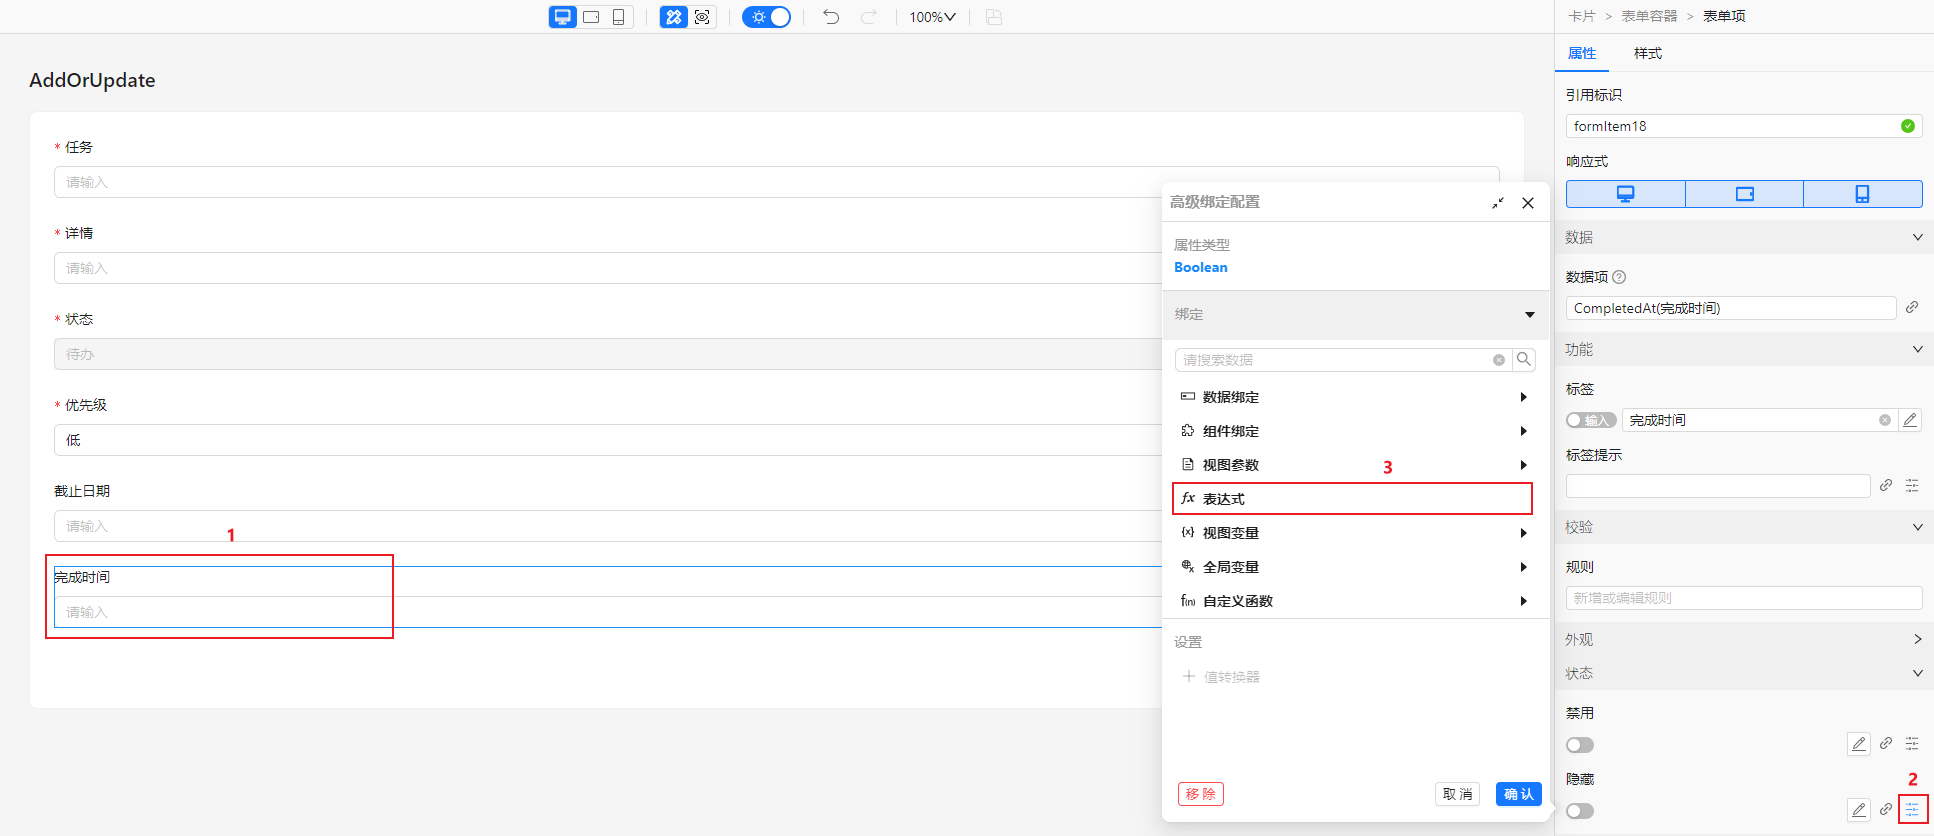Clear the binding search field
The image size is (1934, 836).
(x=1499, y=360)
